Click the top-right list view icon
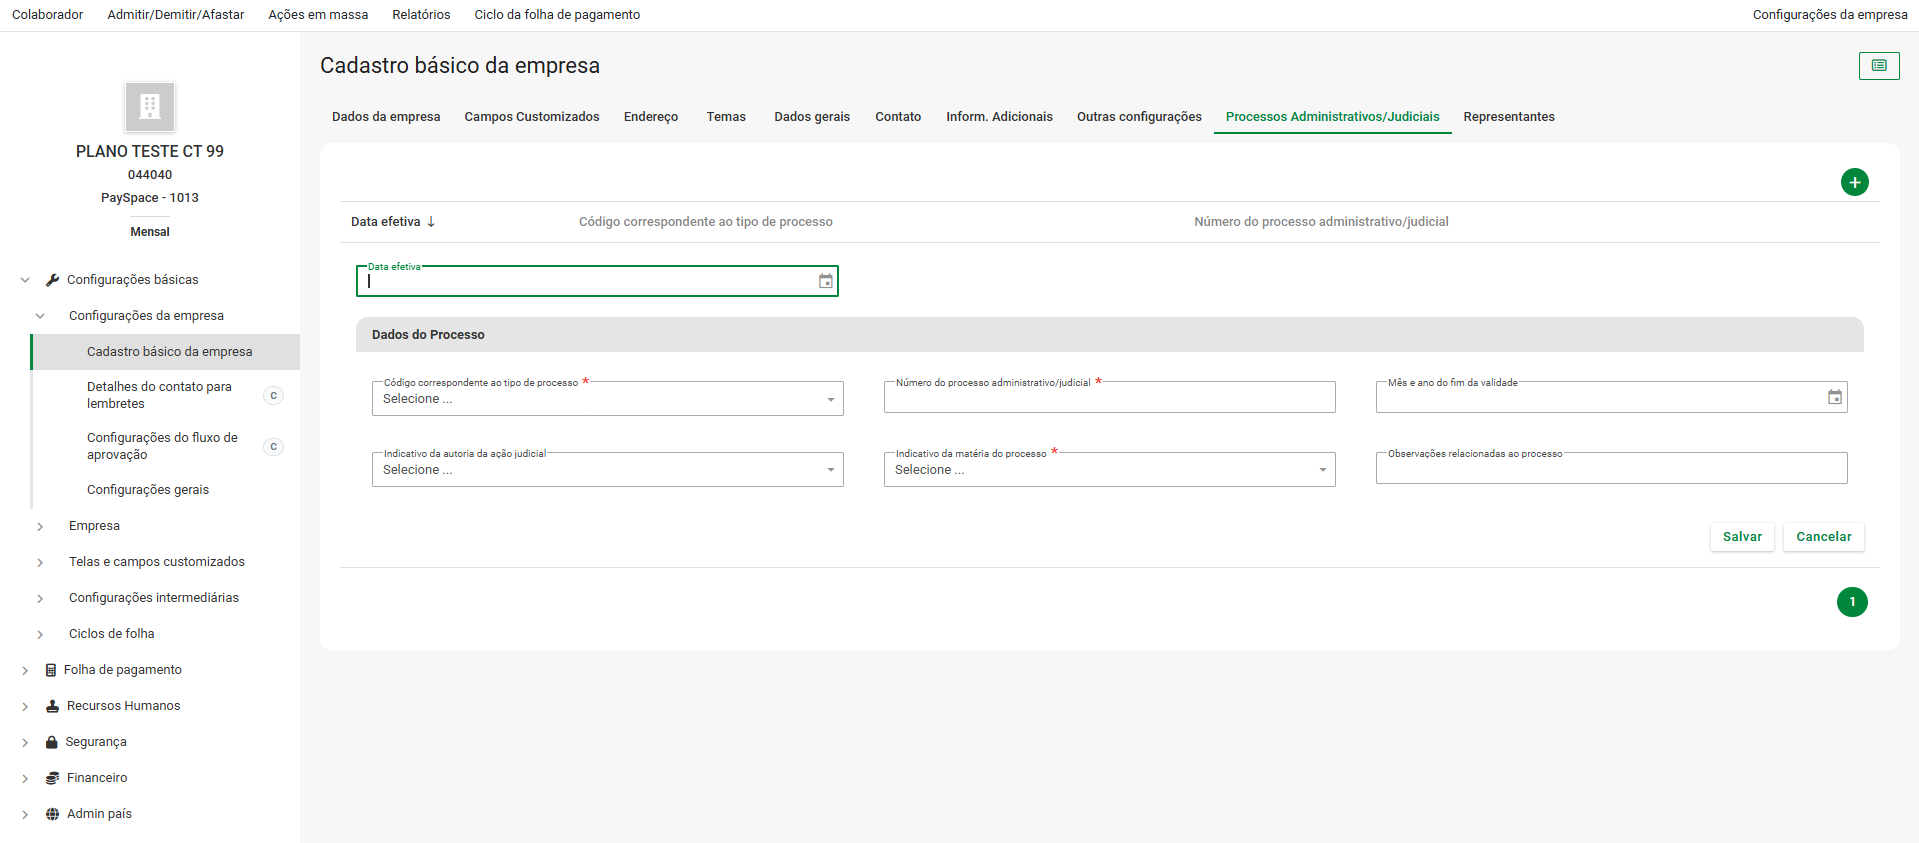 tap(1878, 66)
